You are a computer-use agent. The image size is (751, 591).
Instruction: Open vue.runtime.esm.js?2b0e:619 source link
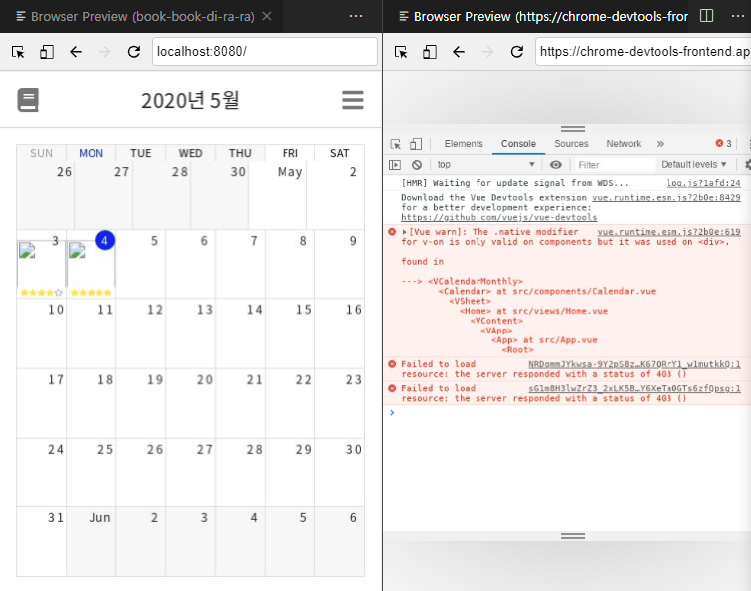[x=669, y=232]
